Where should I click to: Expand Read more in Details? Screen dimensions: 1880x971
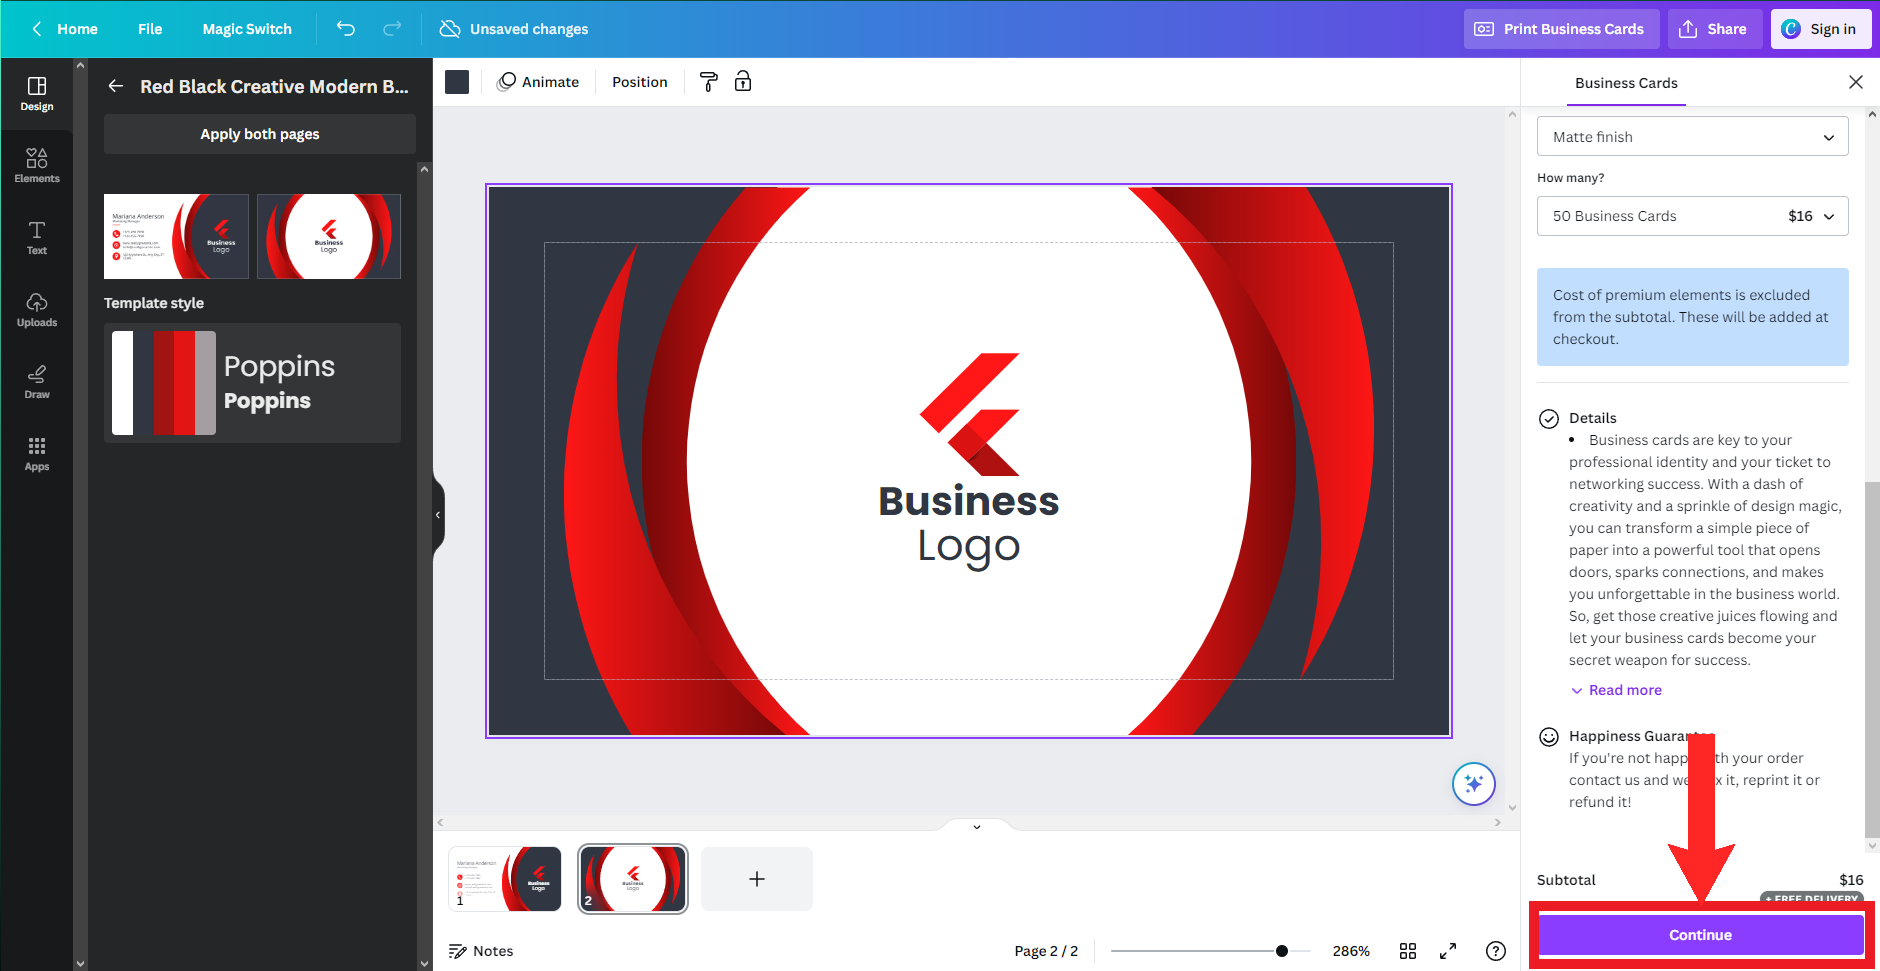[1616, 690]
